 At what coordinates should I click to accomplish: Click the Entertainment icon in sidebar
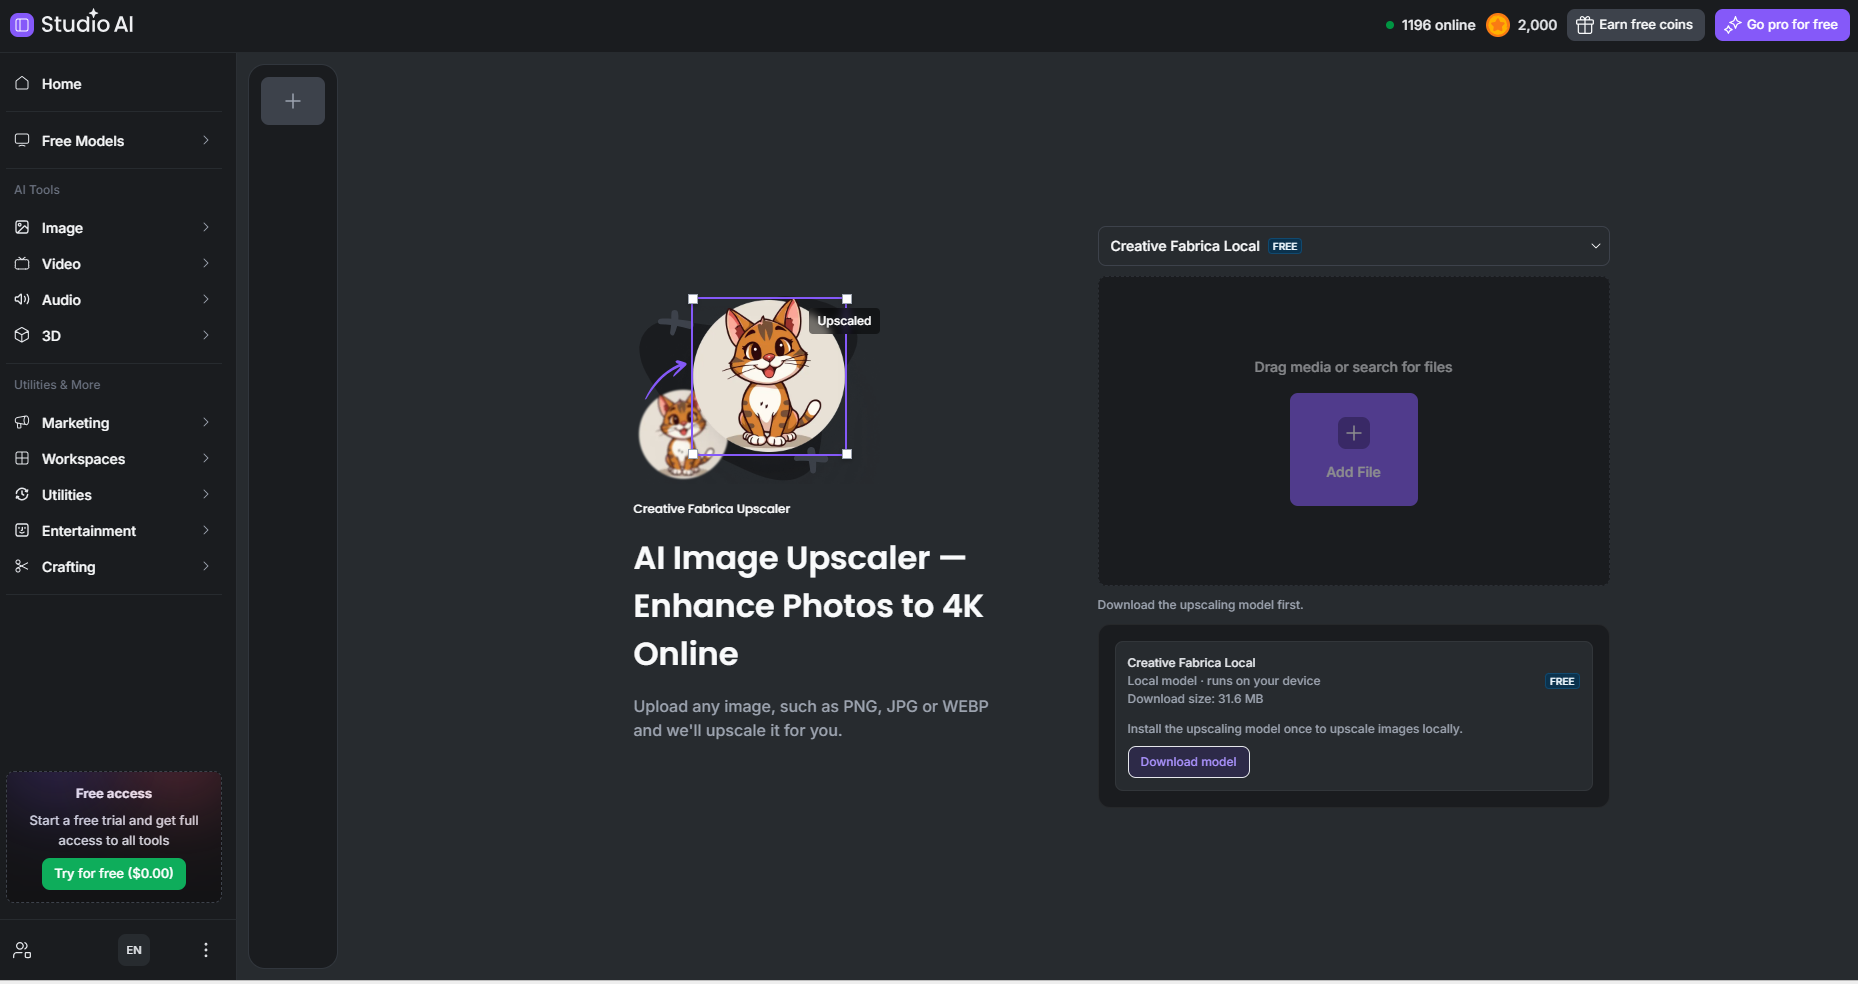[x=22, y=530]
